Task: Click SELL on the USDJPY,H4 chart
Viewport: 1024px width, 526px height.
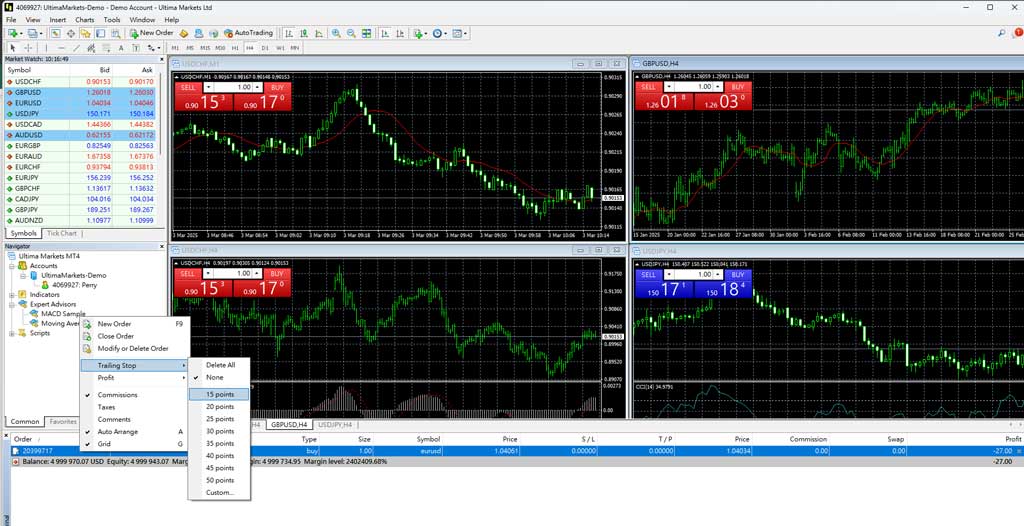Action: [648, 274]
